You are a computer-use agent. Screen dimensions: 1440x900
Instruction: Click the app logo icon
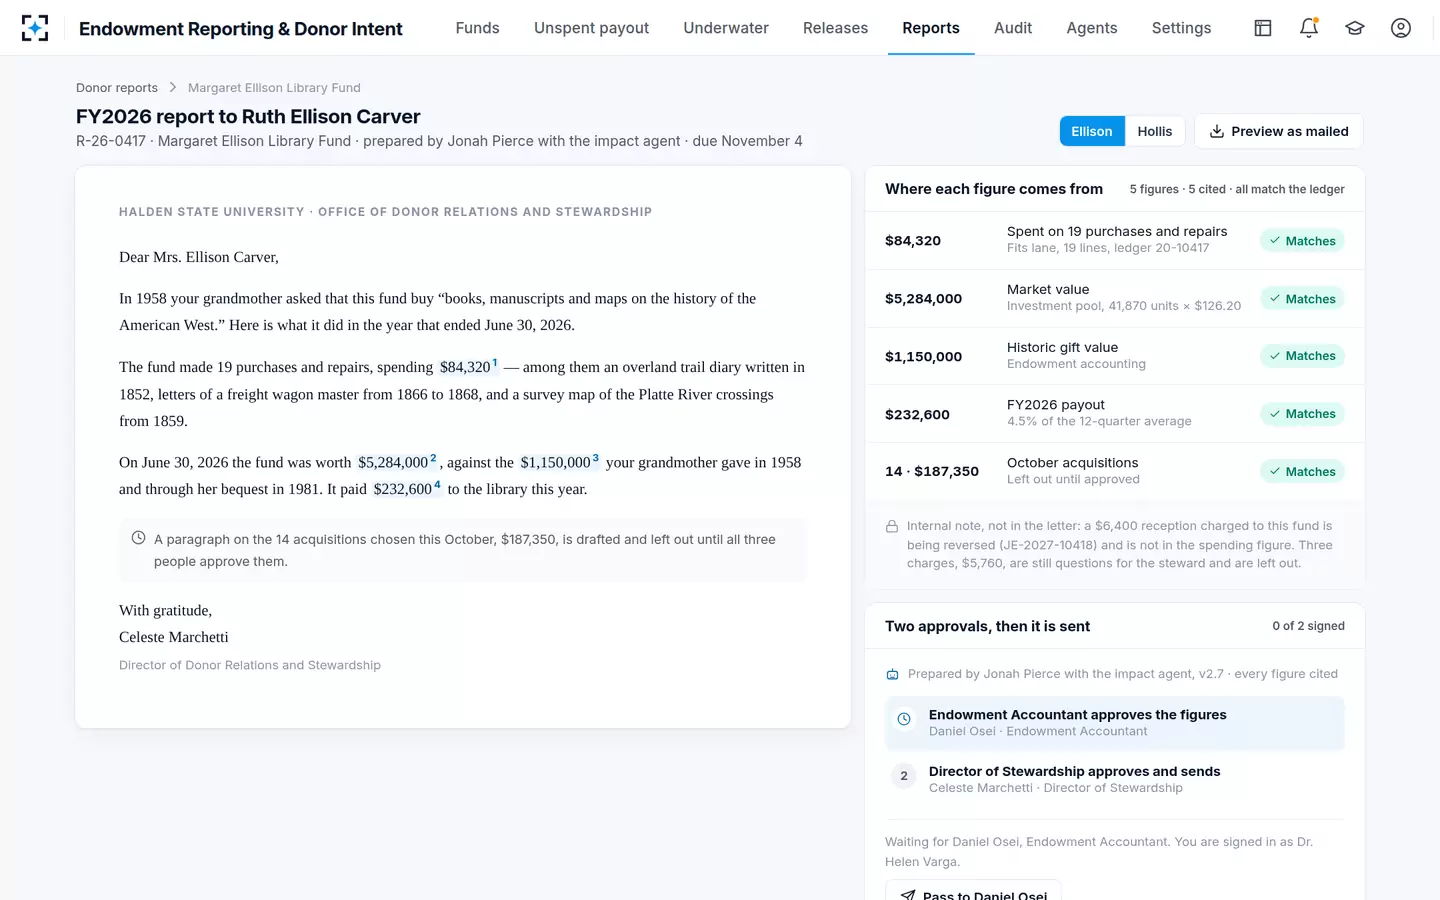point(35,28)
